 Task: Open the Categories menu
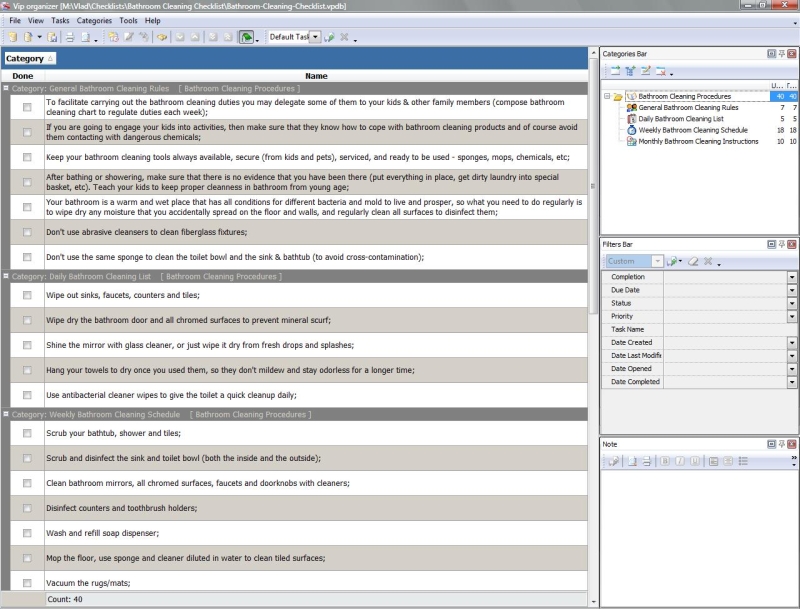94,20
